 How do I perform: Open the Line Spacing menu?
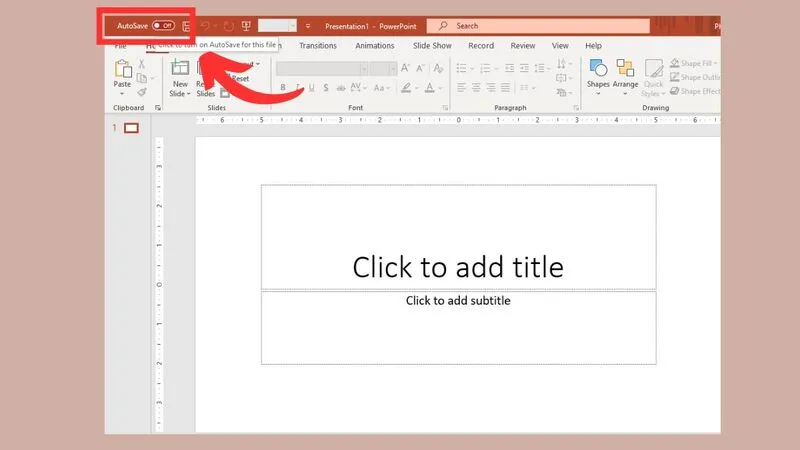(x=542, y=68)
